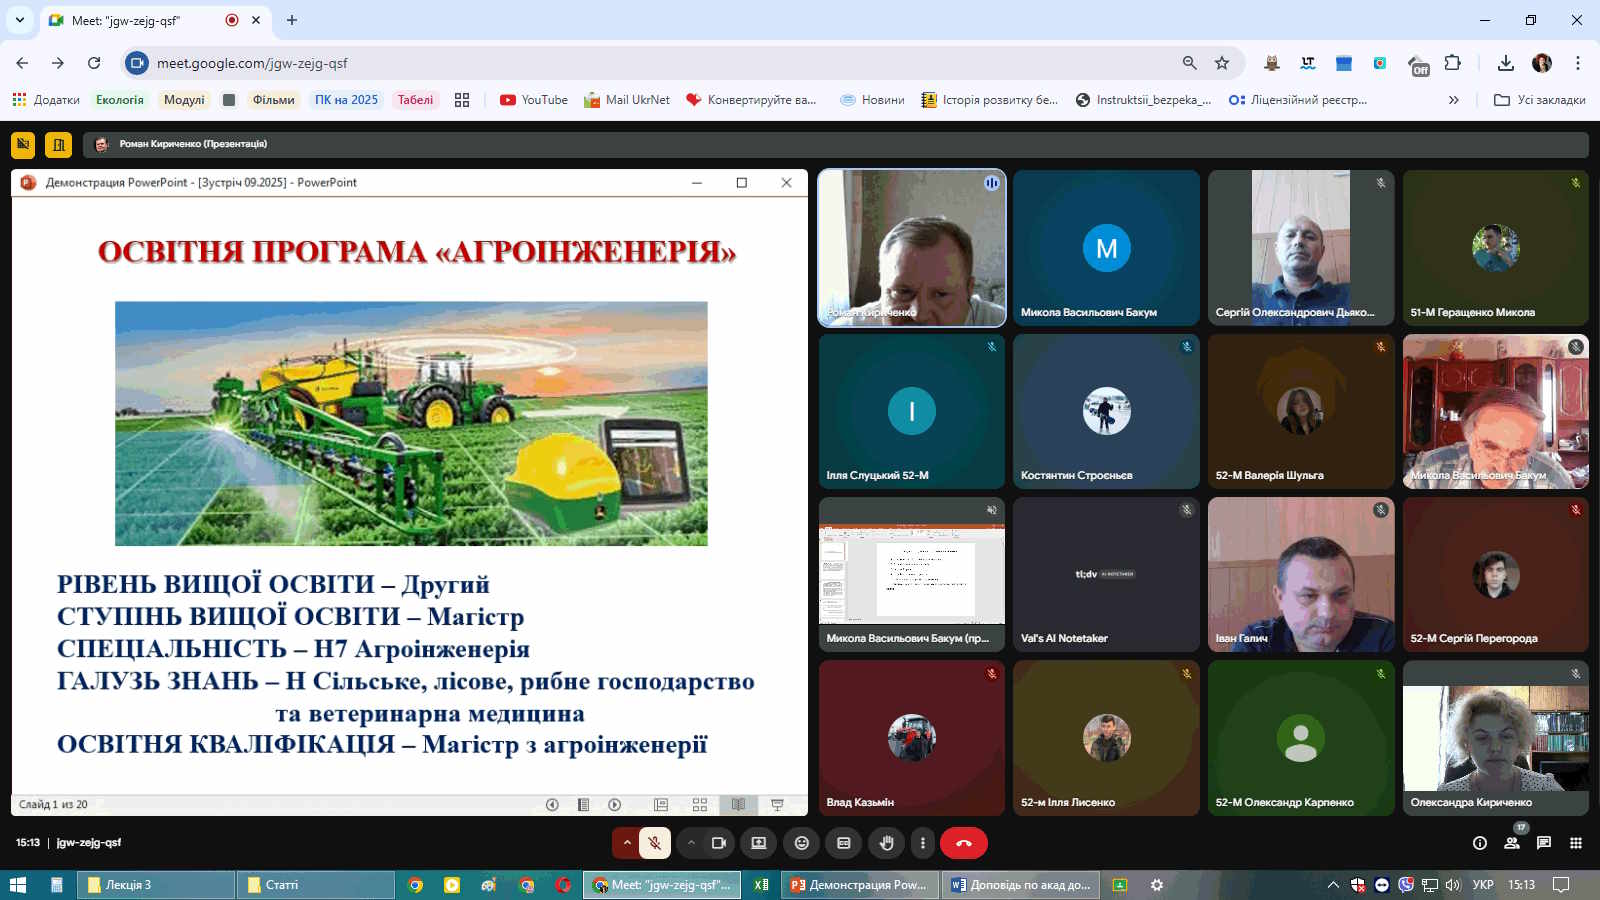Viewport: 1600px width, 900px height.
Task: Toggle the camera on or off
Action: [x=718, y=843]
